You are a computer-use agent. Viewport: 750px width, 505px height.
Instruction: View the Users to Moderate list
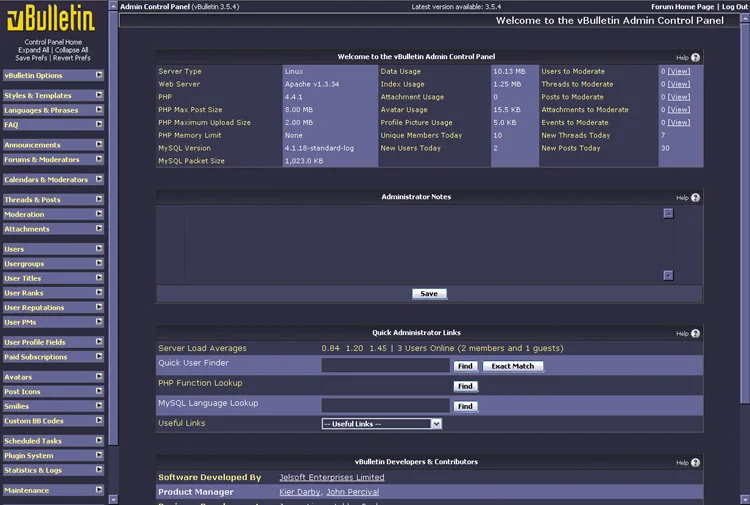pyautogui.click(x=679, y=72)
